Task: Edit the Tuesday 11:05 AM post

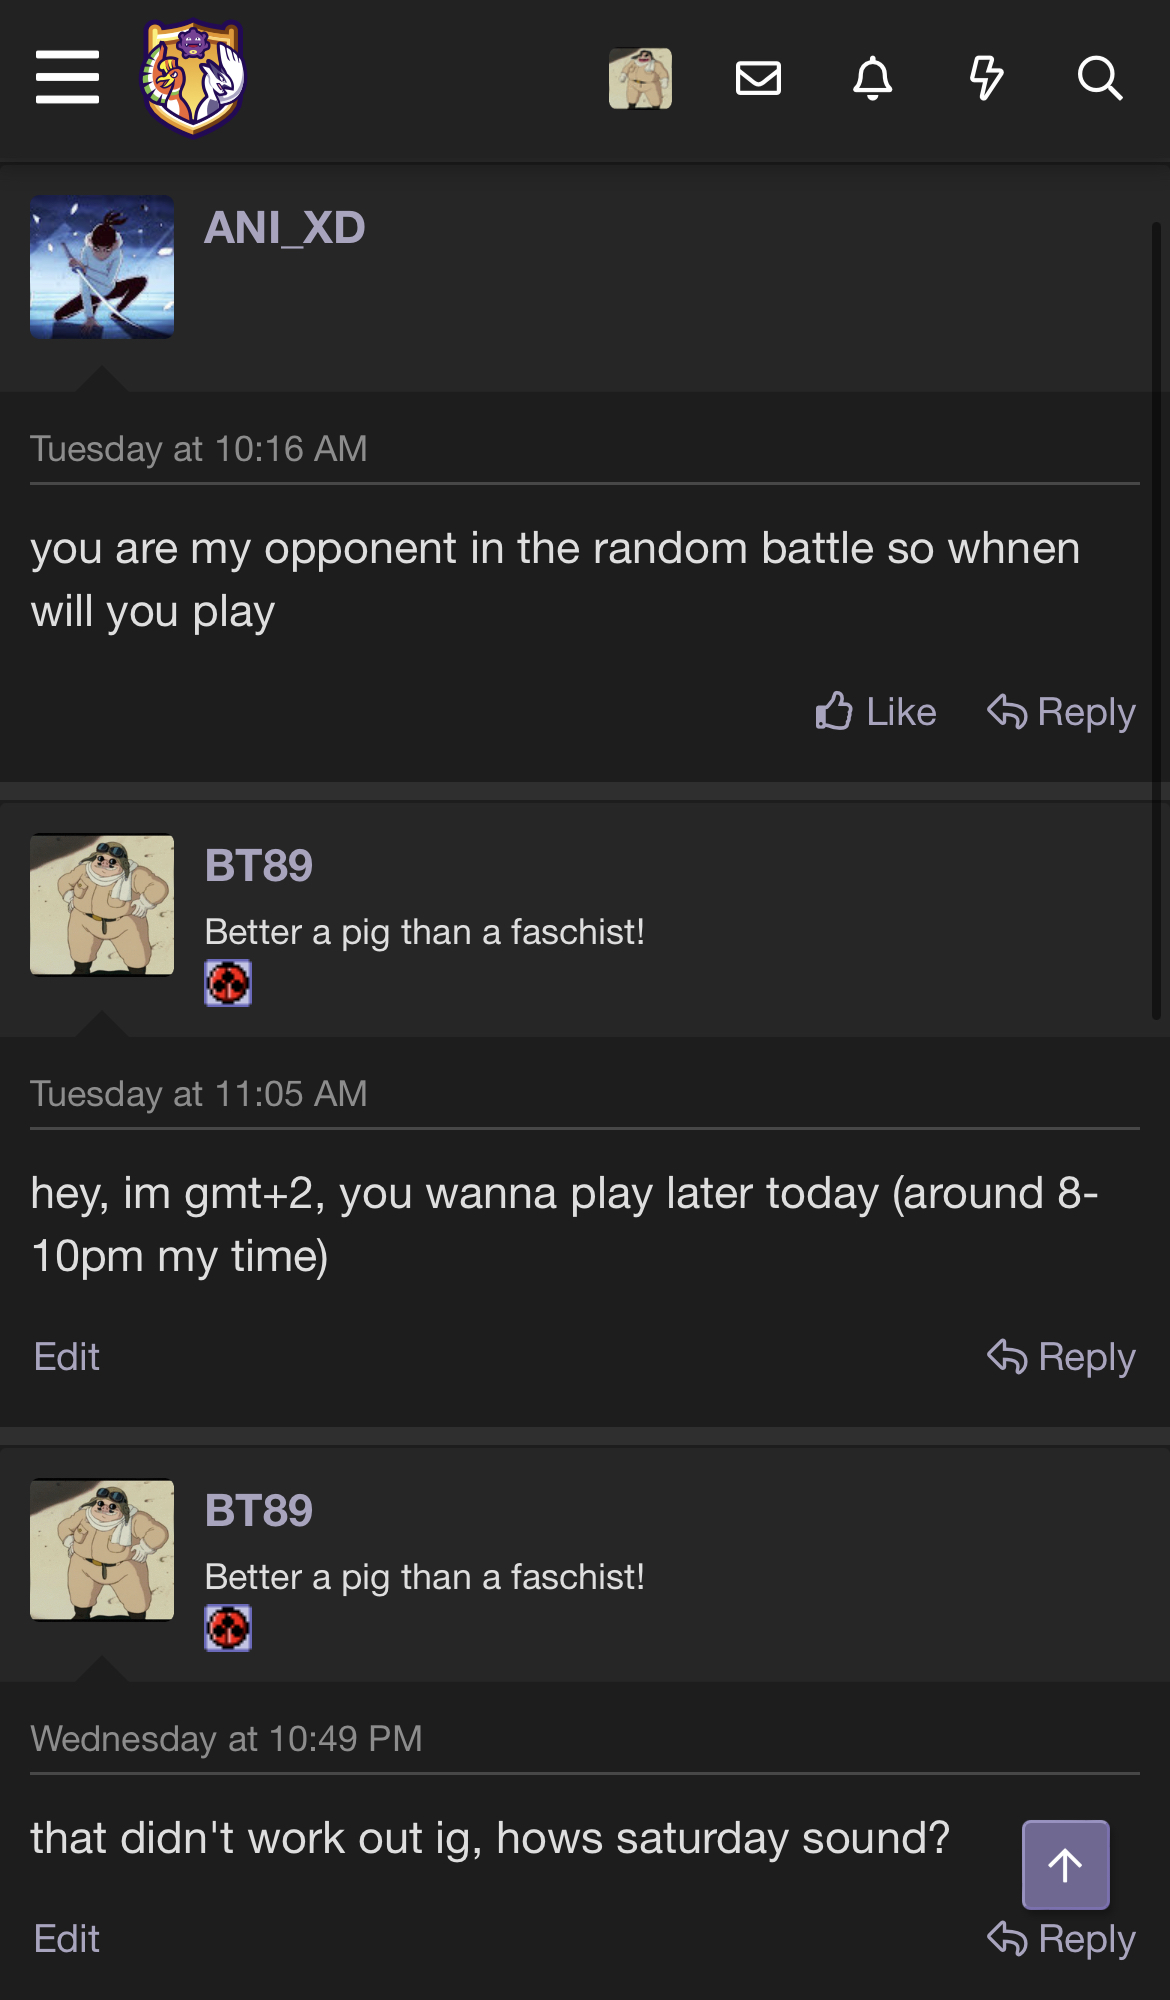Action: pyautogui.click(x=67, y=1357)
